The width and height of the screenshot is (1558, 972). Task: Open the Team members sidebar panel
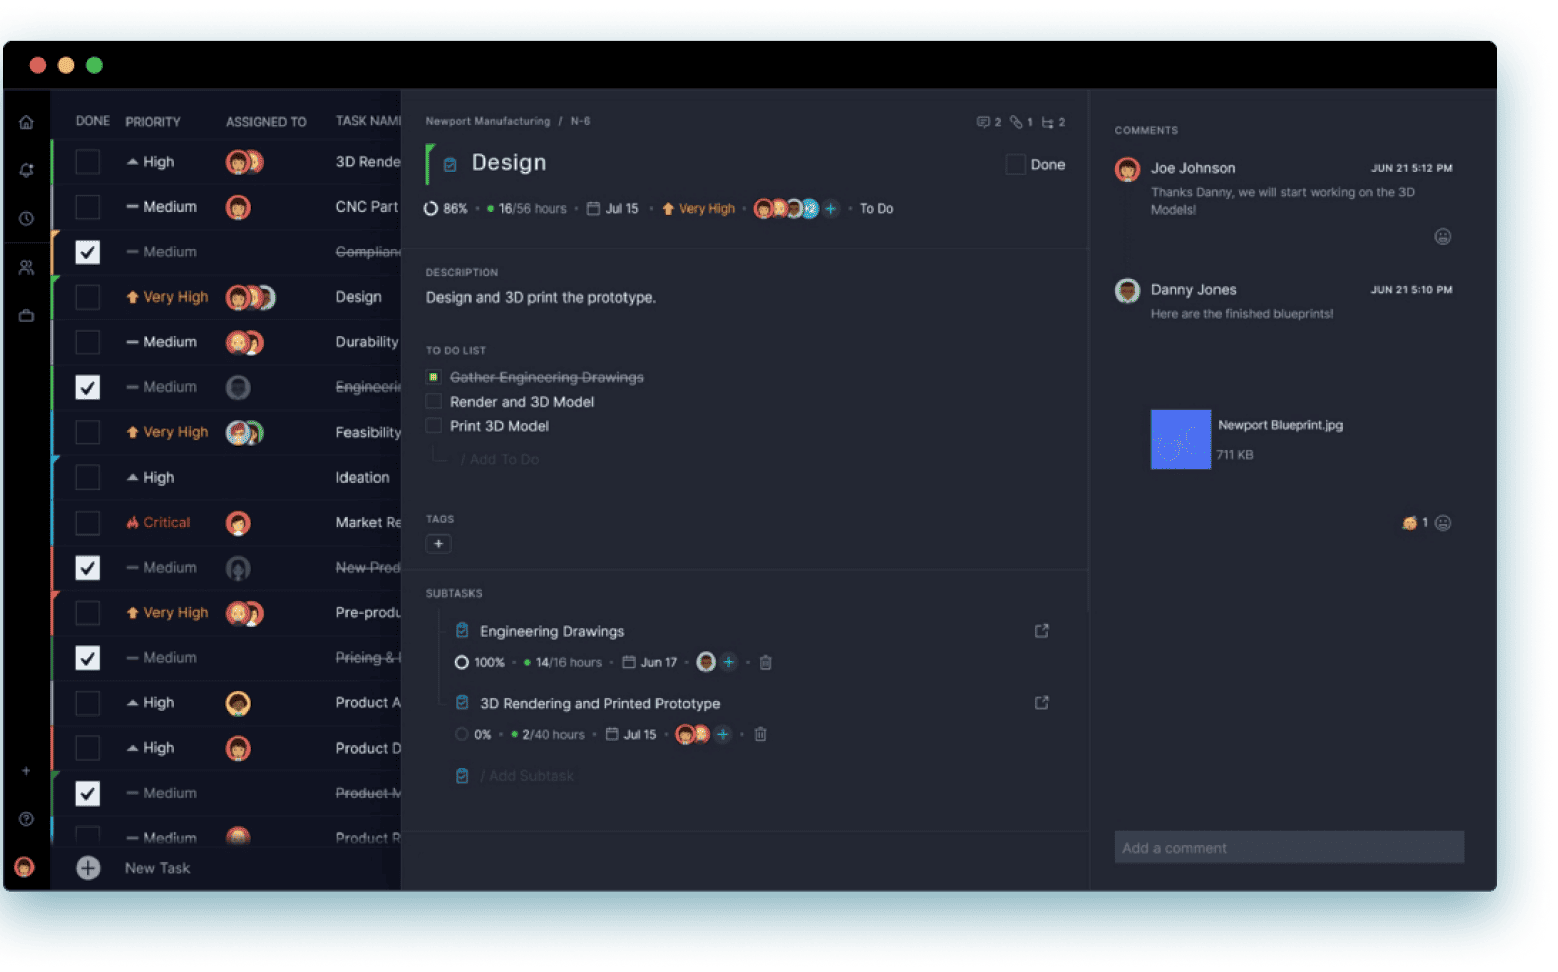(26, 267)
